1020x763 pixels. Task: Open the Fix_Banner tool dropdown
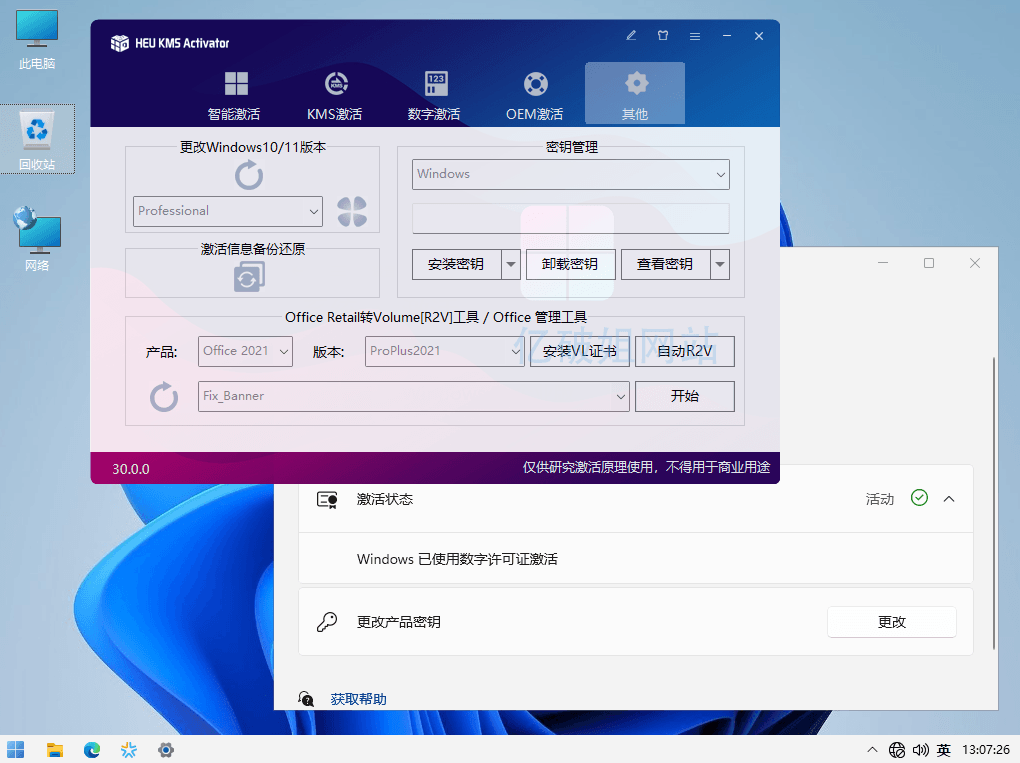click(414, 396)
